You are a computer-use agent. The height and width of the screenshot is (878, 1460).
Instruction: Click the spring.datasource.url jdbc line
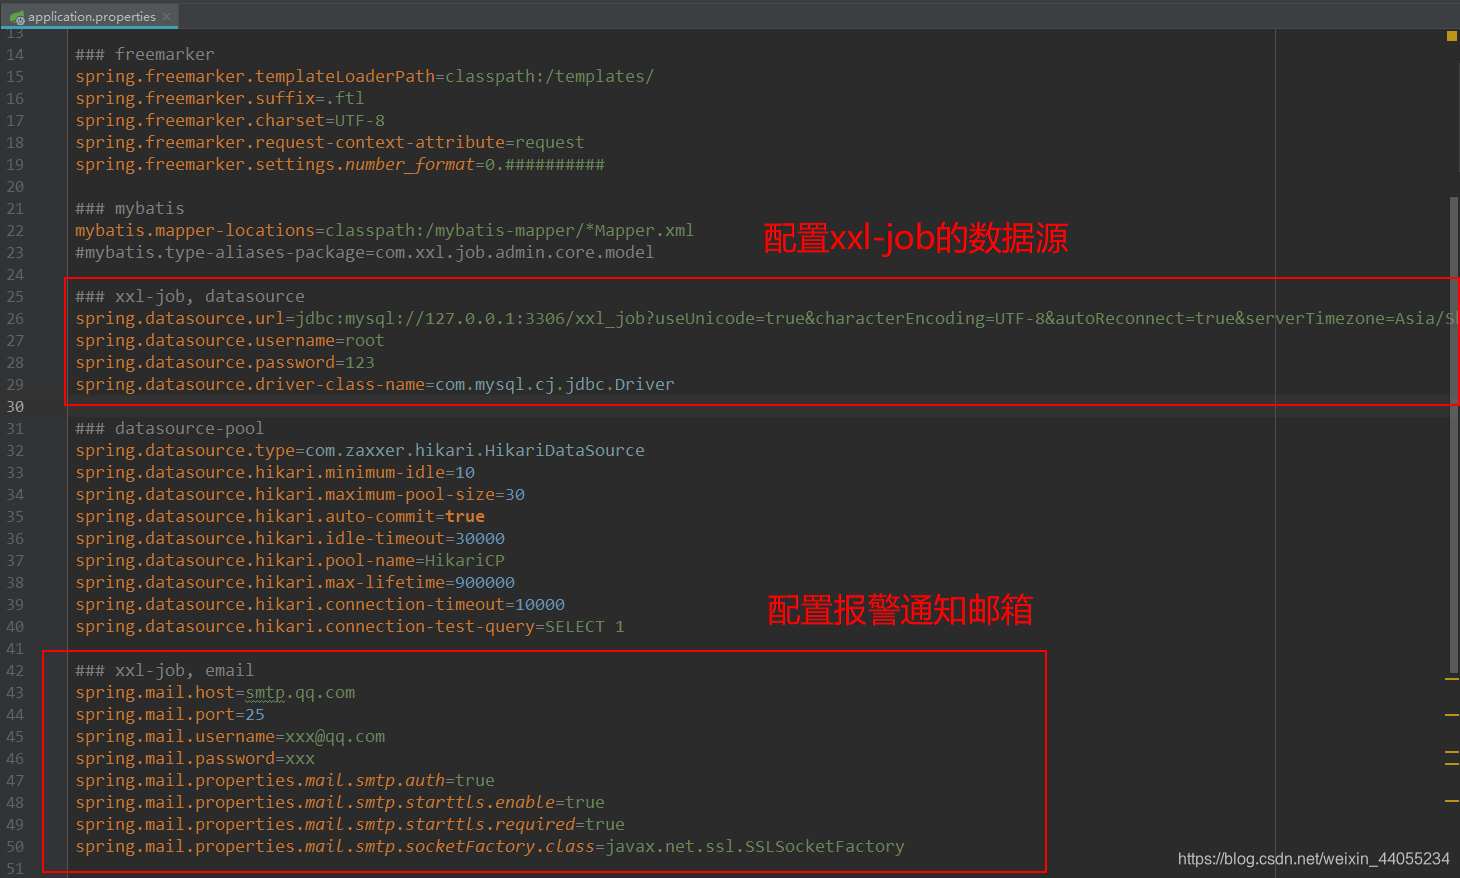[767, 318]
